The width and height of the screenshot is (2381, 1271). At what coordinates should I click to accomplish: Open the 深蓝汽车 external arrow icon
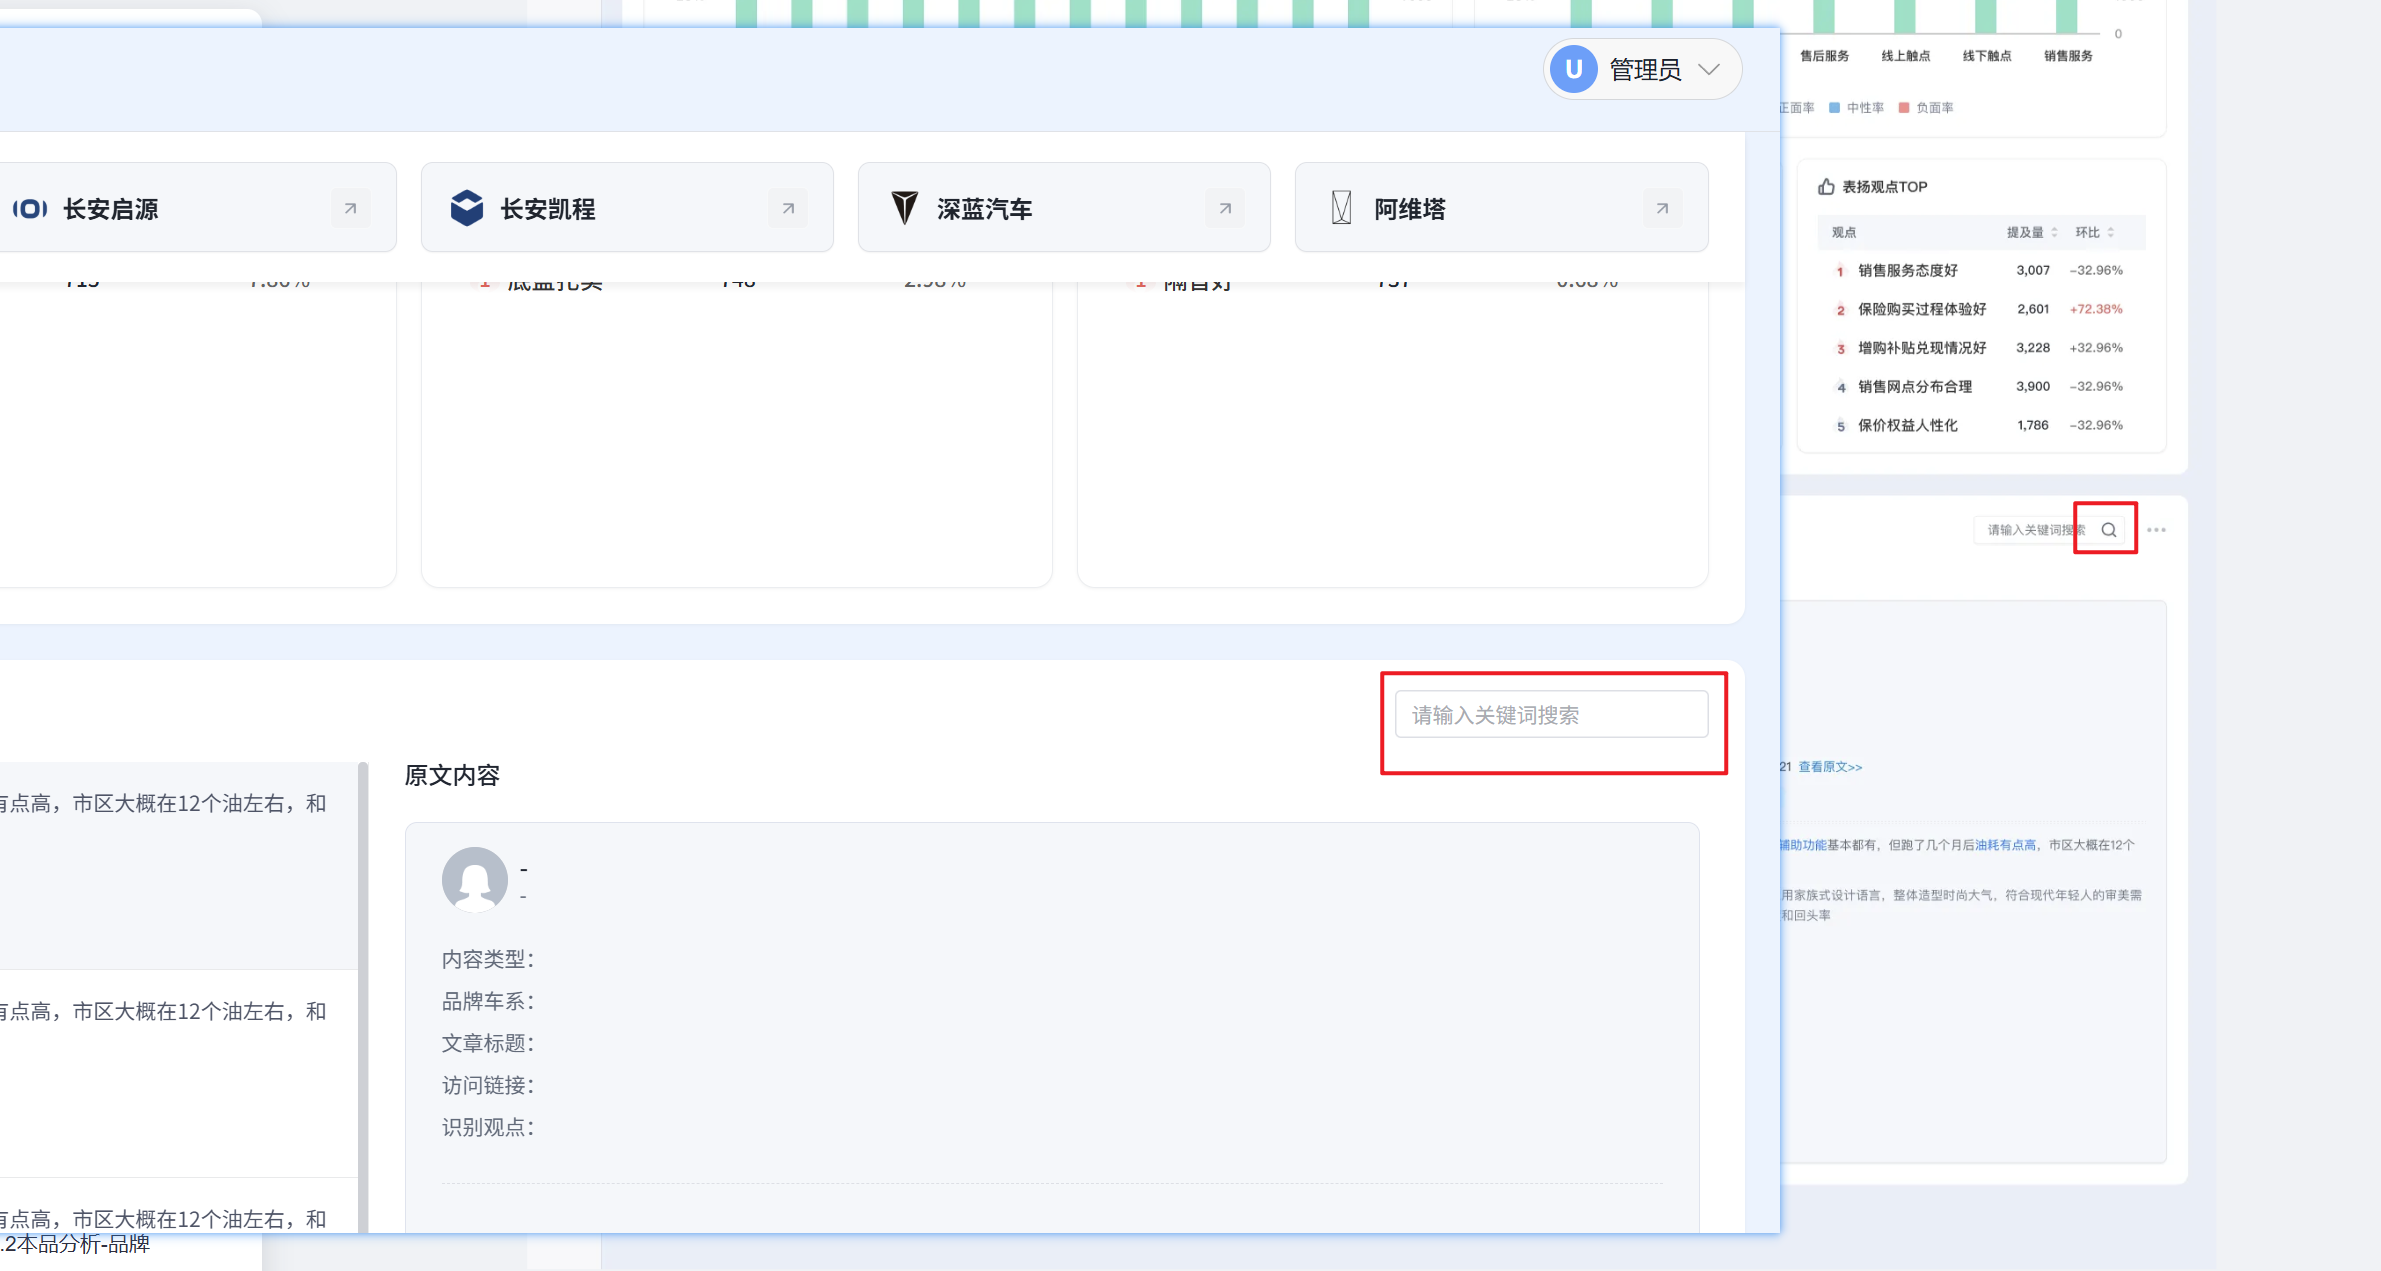point(1225,209)
